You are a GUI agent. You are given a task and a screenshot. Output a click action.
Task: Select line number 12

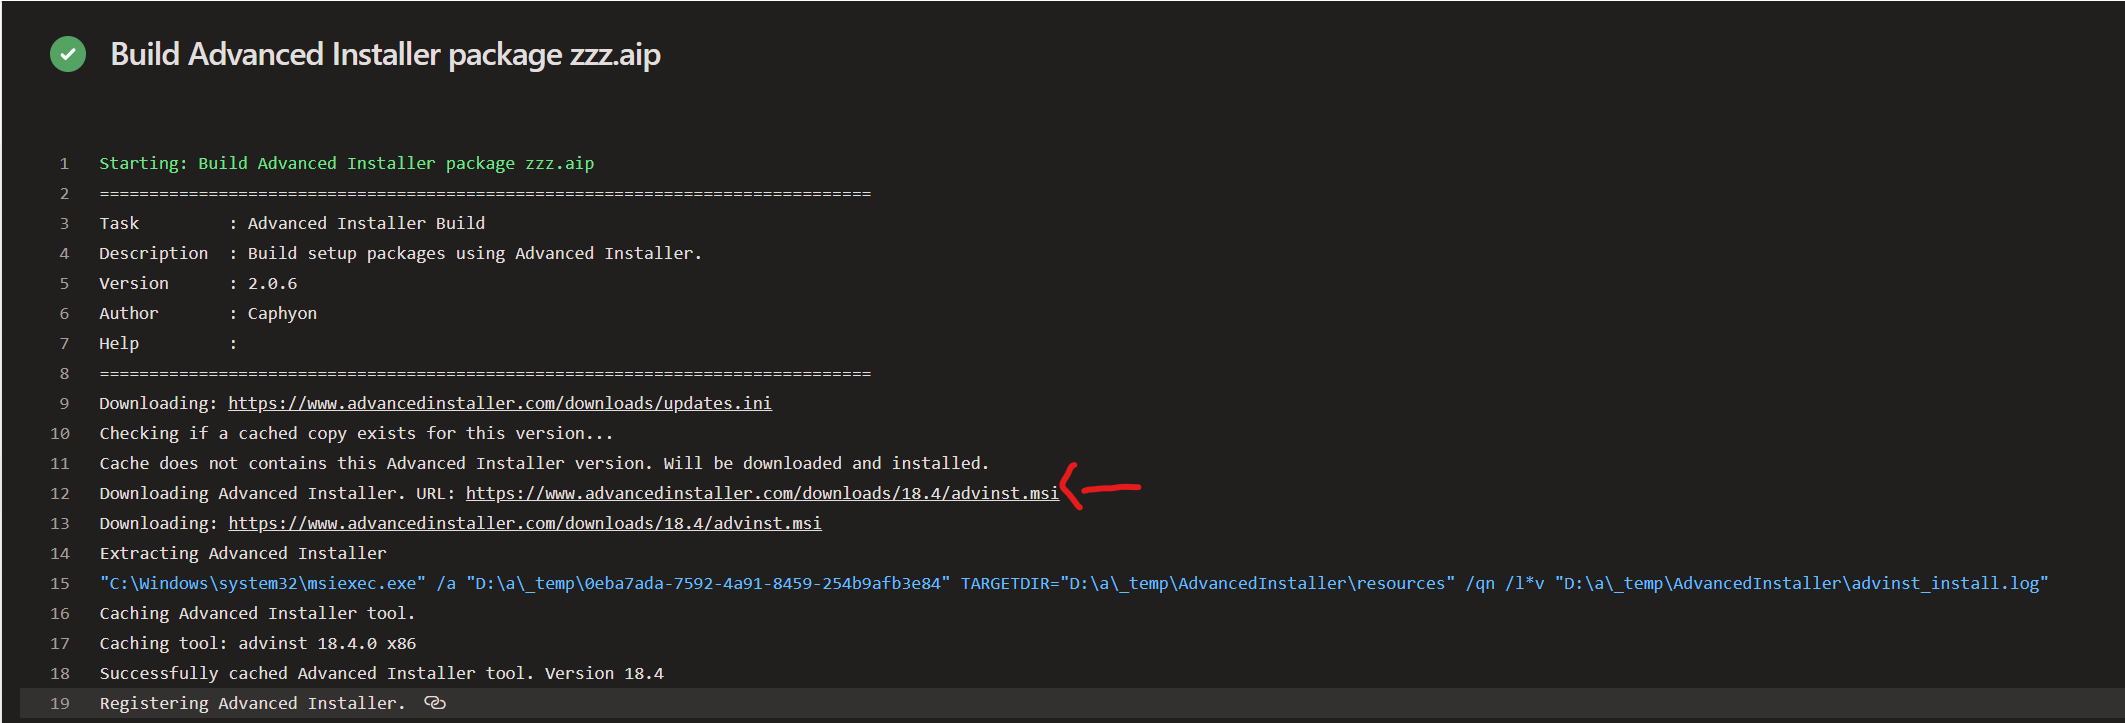coord(60,493)
